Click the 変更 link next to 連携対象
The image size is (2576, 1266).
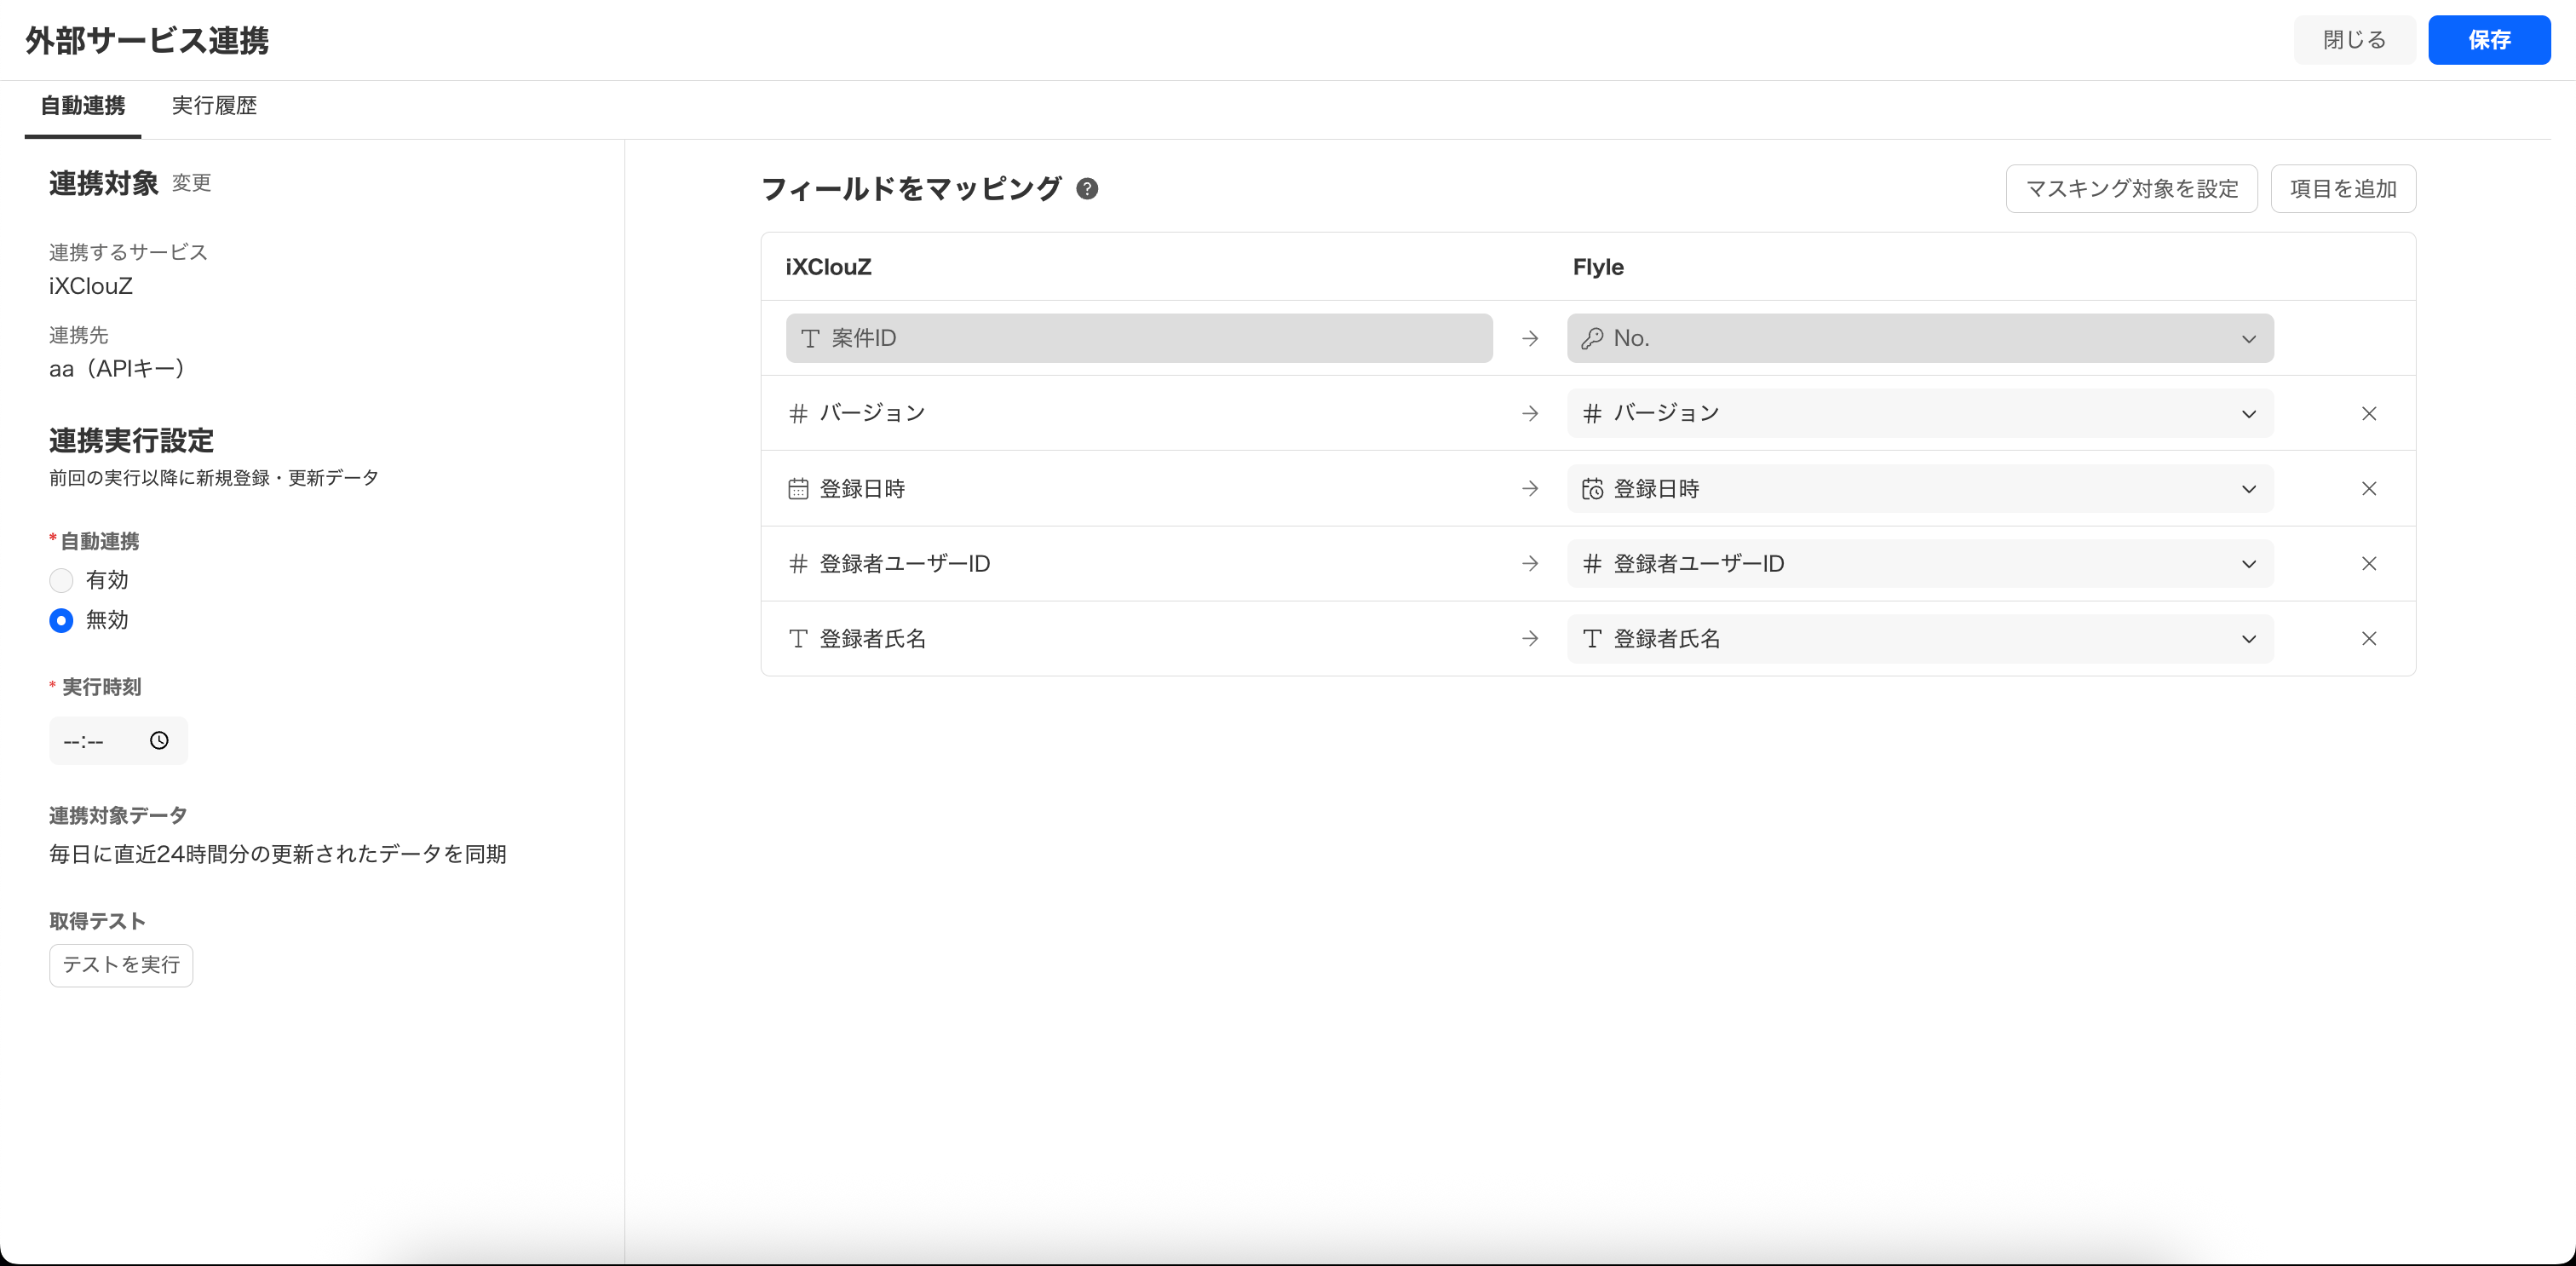pos(191,183)
